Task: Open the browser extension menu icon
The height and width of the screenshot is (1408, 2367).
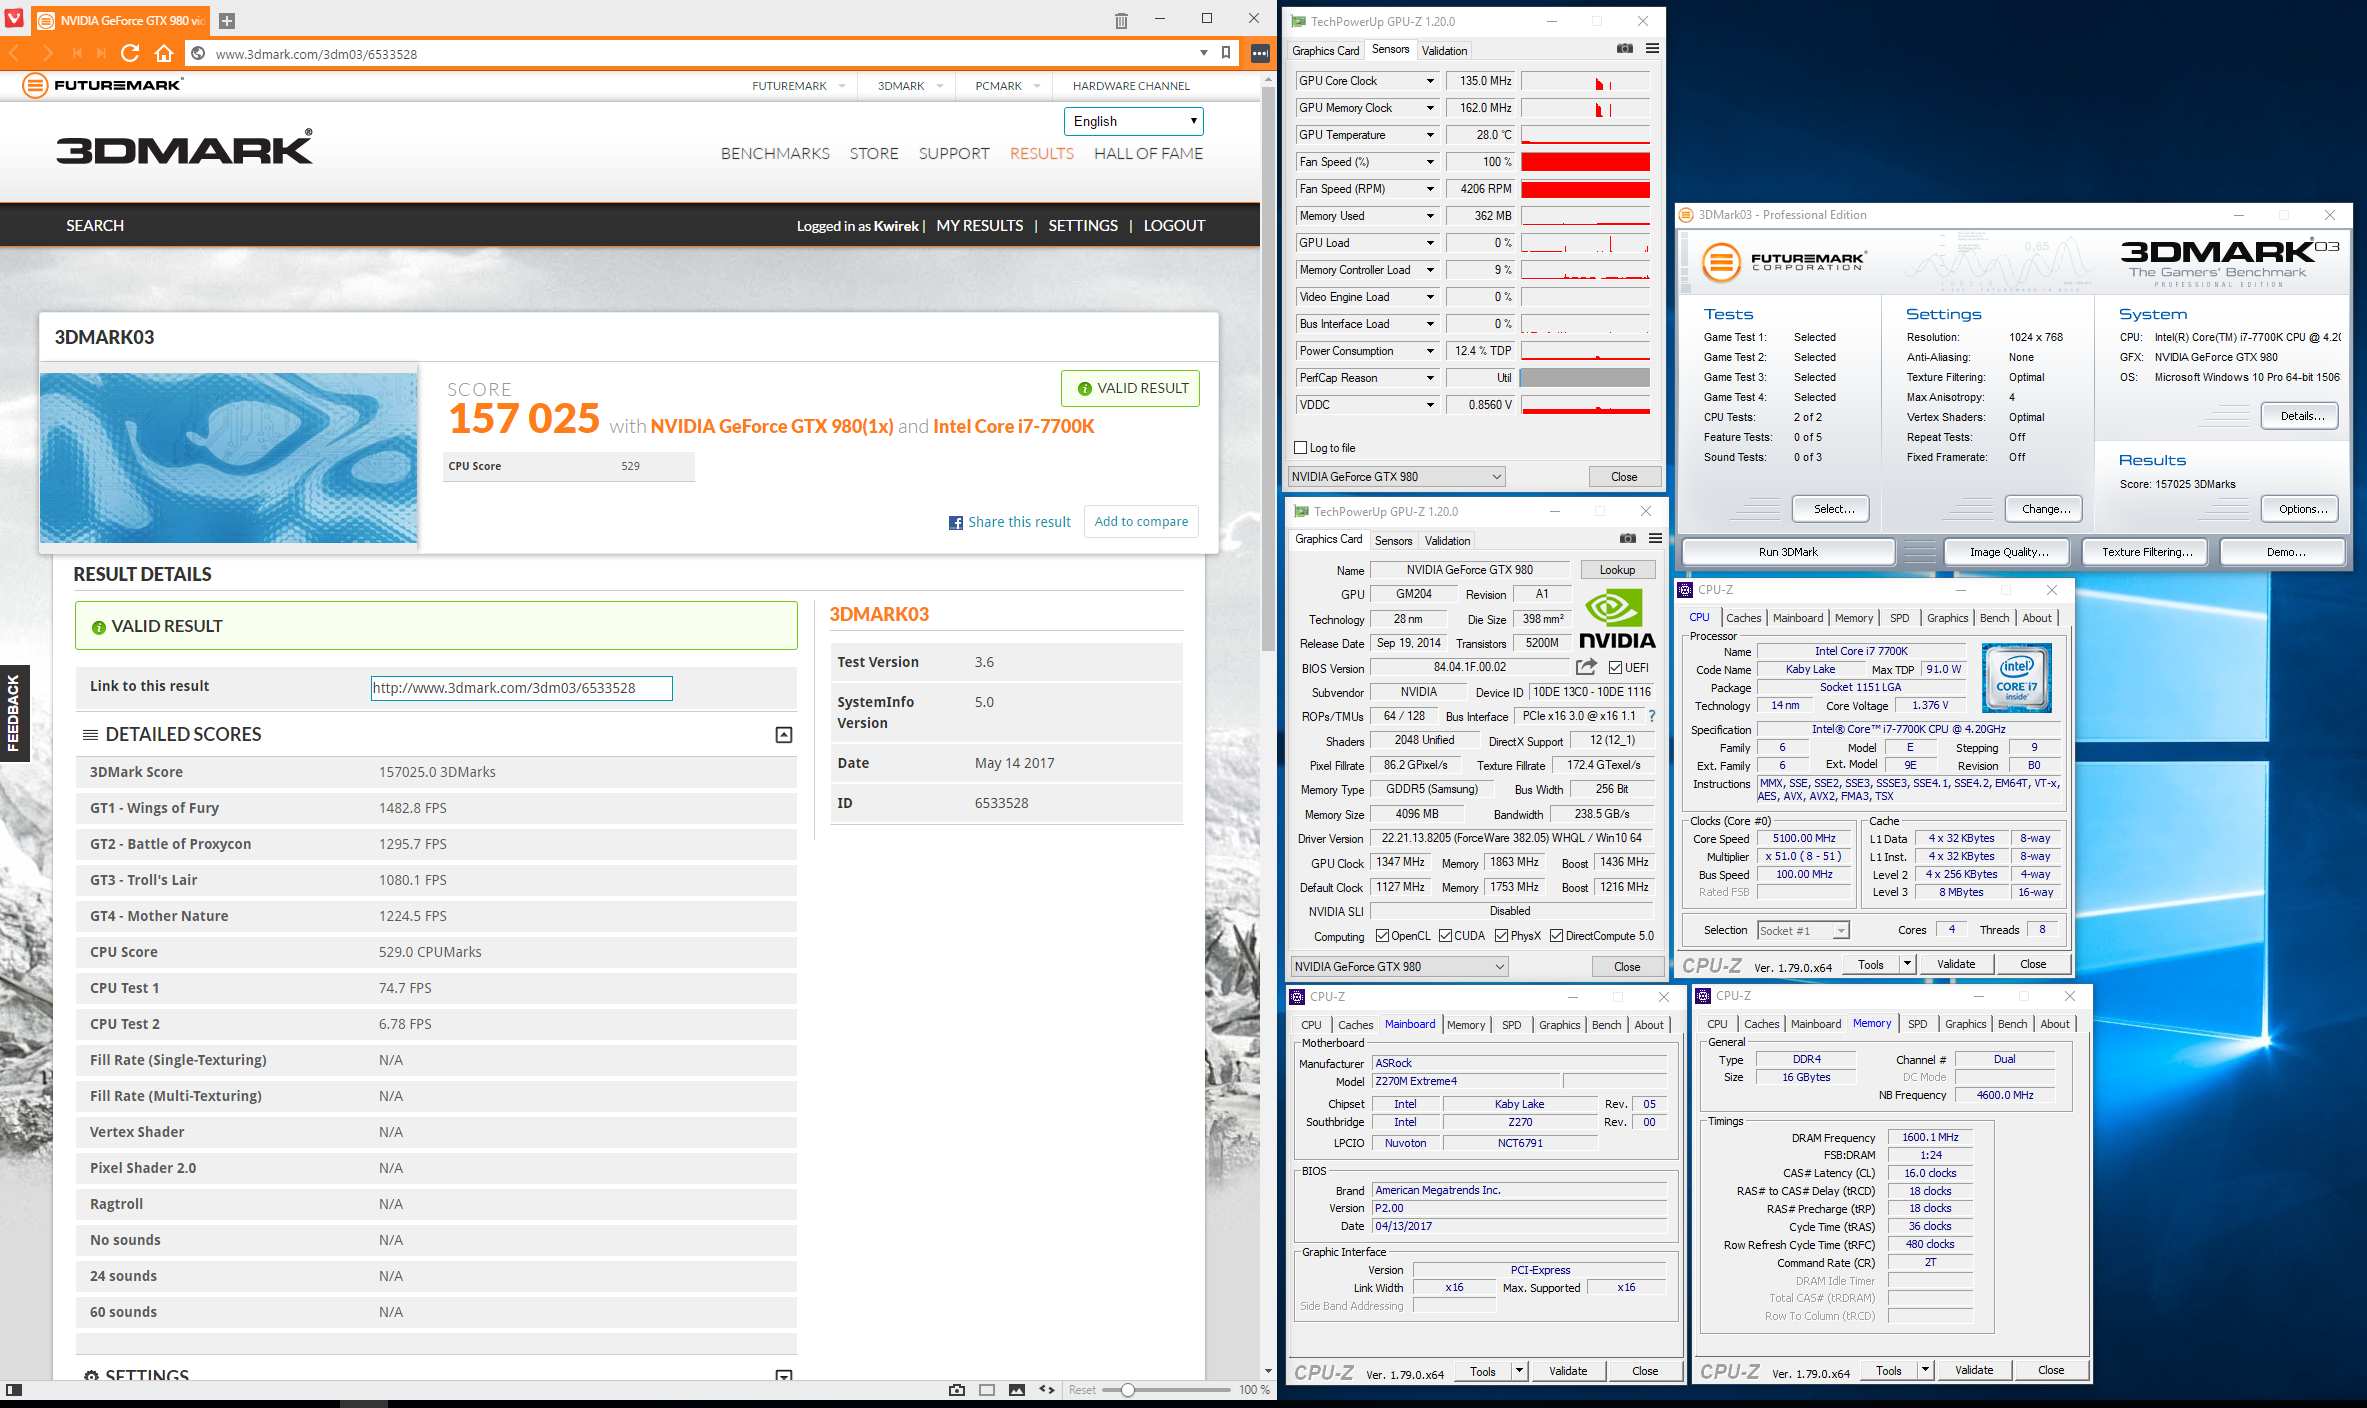Action: [1260, 53]
